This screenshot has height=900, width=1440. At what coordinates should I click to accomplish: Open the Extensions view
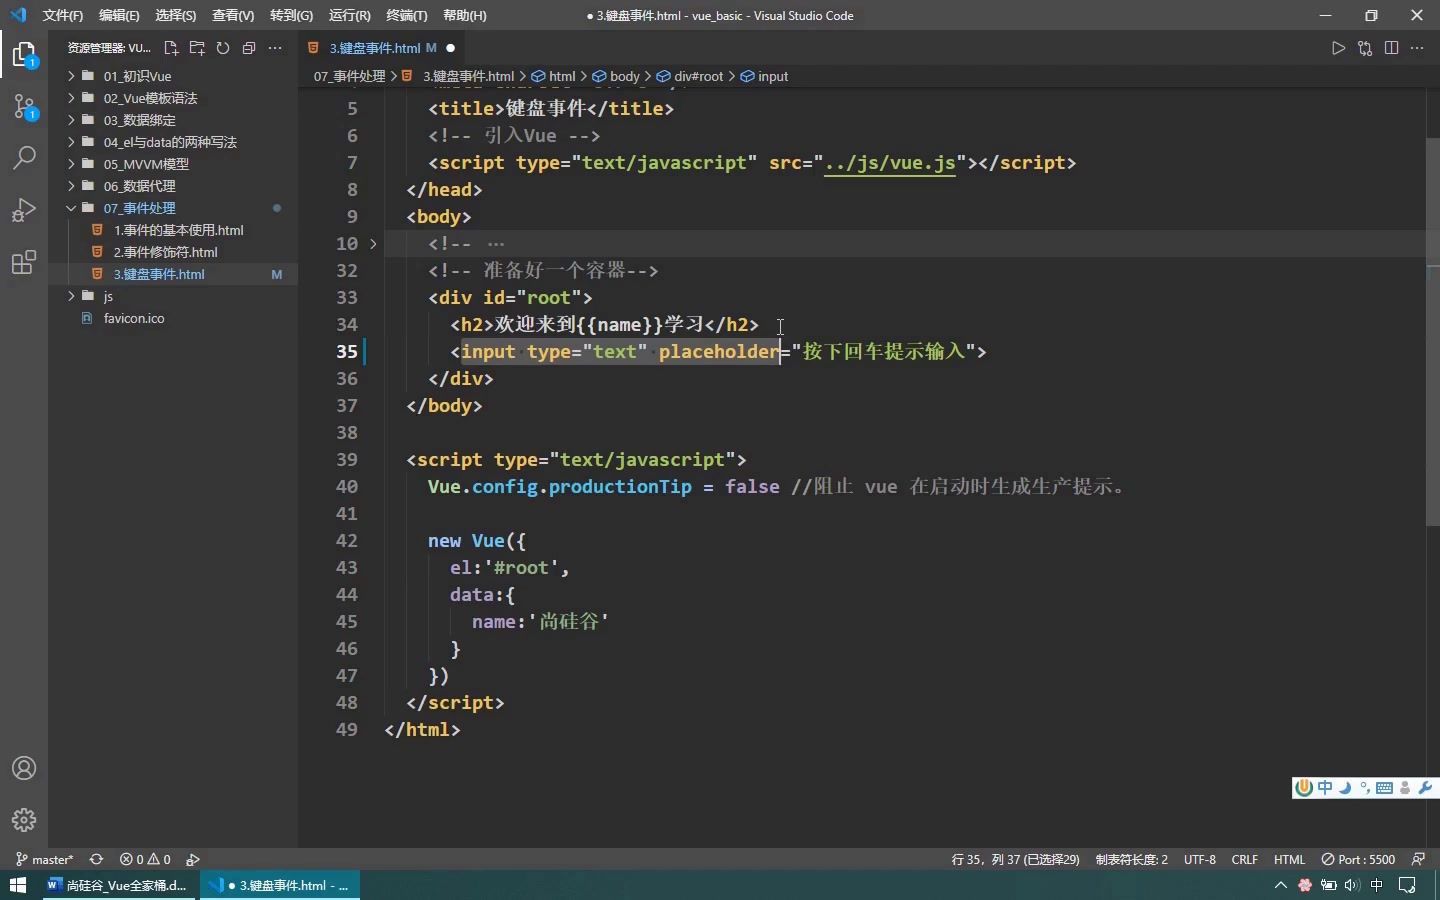point(24,262)
